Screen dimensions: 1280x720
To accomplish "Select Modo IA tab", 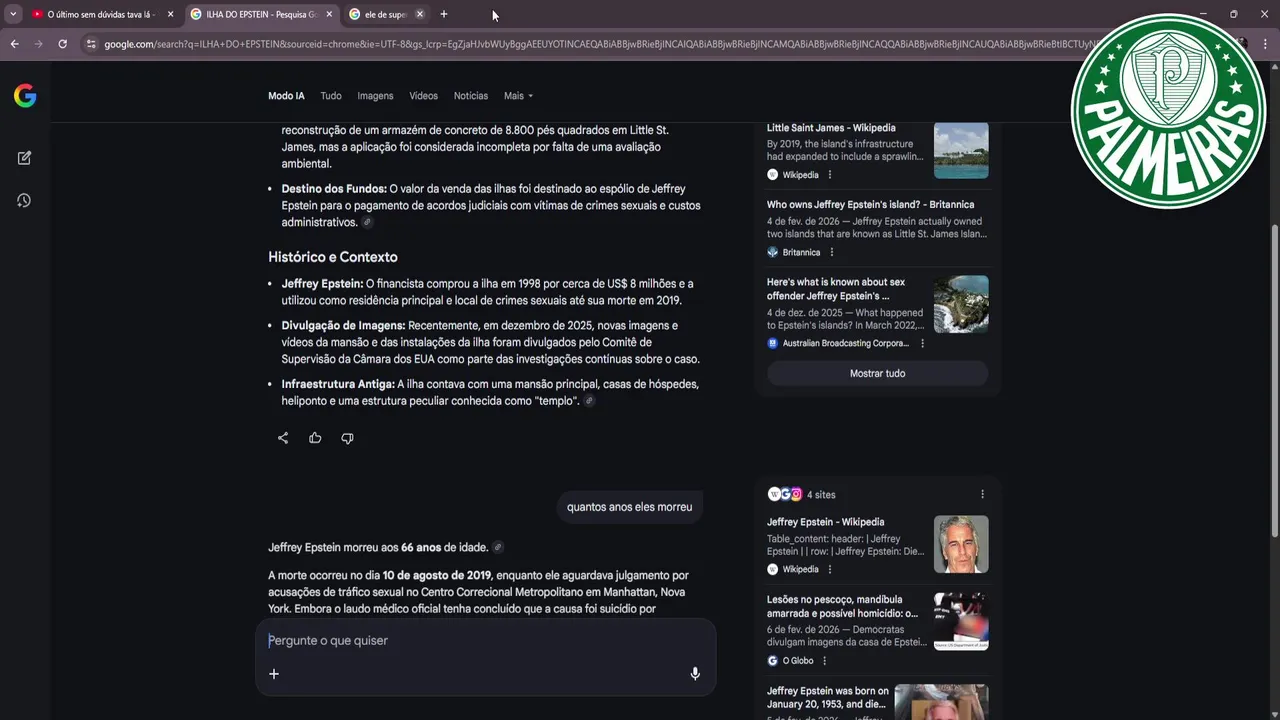I will 286,96.
